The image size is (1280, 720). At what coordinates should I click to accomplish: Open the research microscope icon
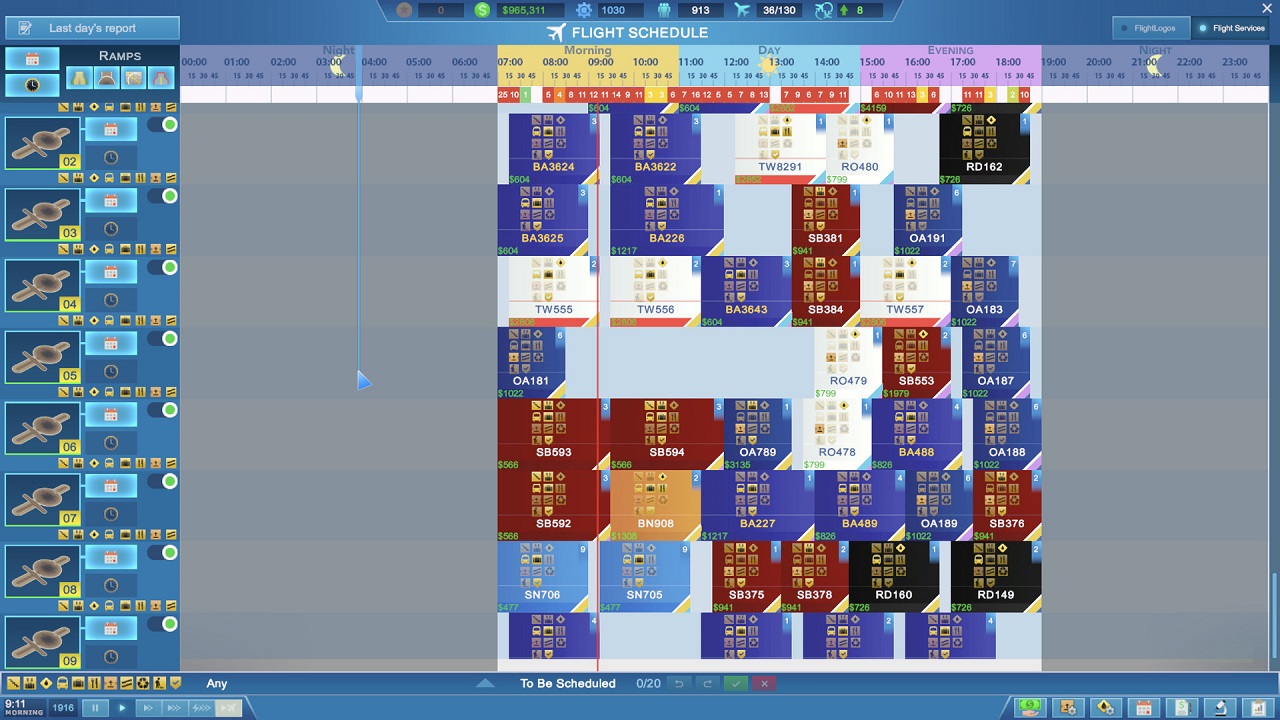coord(1220,707)
